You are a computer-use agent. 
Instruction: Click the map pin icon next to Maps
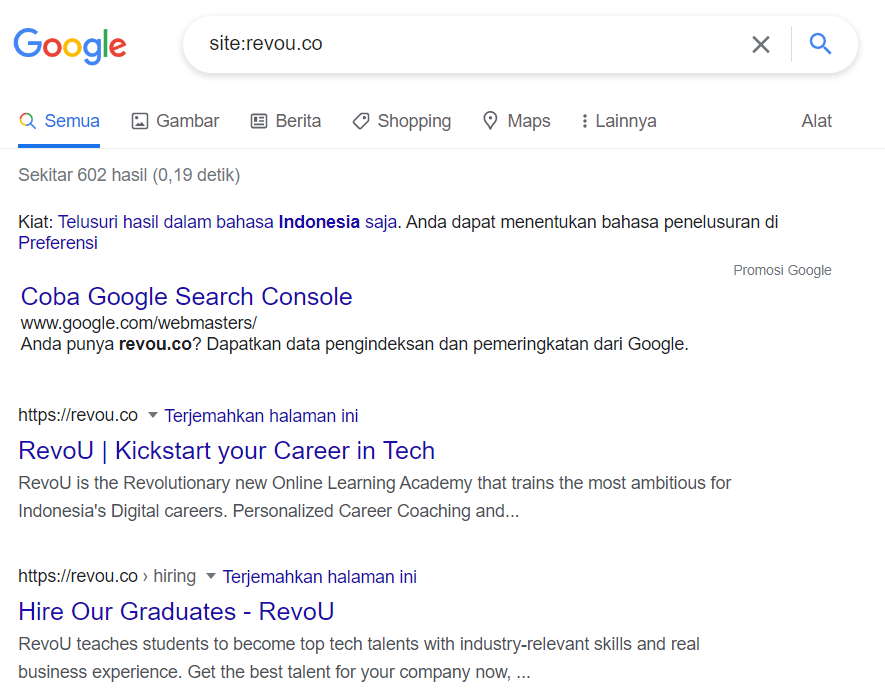tap(489, 120)
